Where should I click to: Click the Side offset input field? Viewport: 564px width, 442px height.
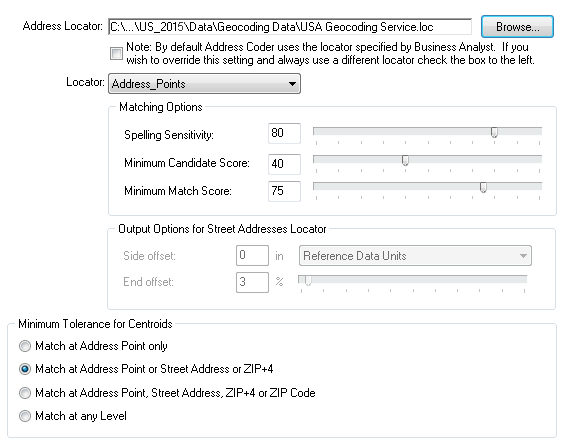tap(252, 255)
